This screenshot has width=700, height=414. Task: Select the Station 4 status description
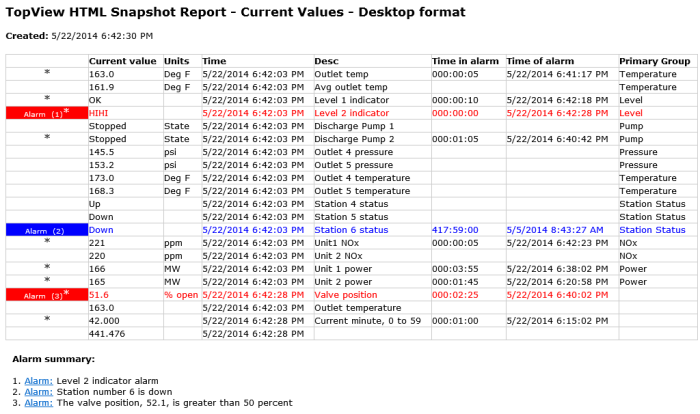coord(351,204)
